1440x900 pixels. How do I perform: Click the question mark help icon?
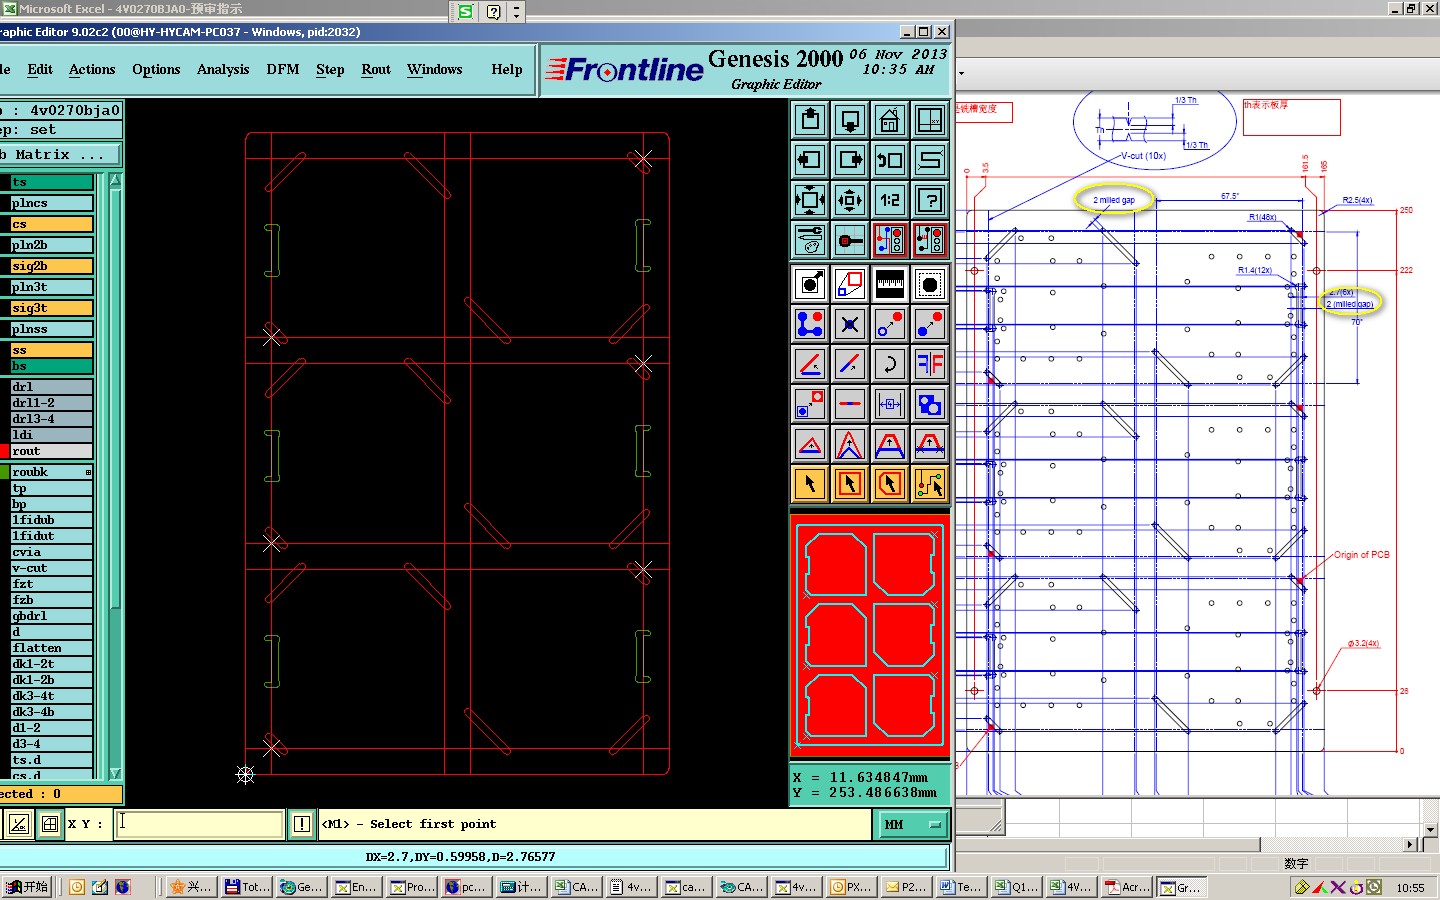click(x=930, y=200)
